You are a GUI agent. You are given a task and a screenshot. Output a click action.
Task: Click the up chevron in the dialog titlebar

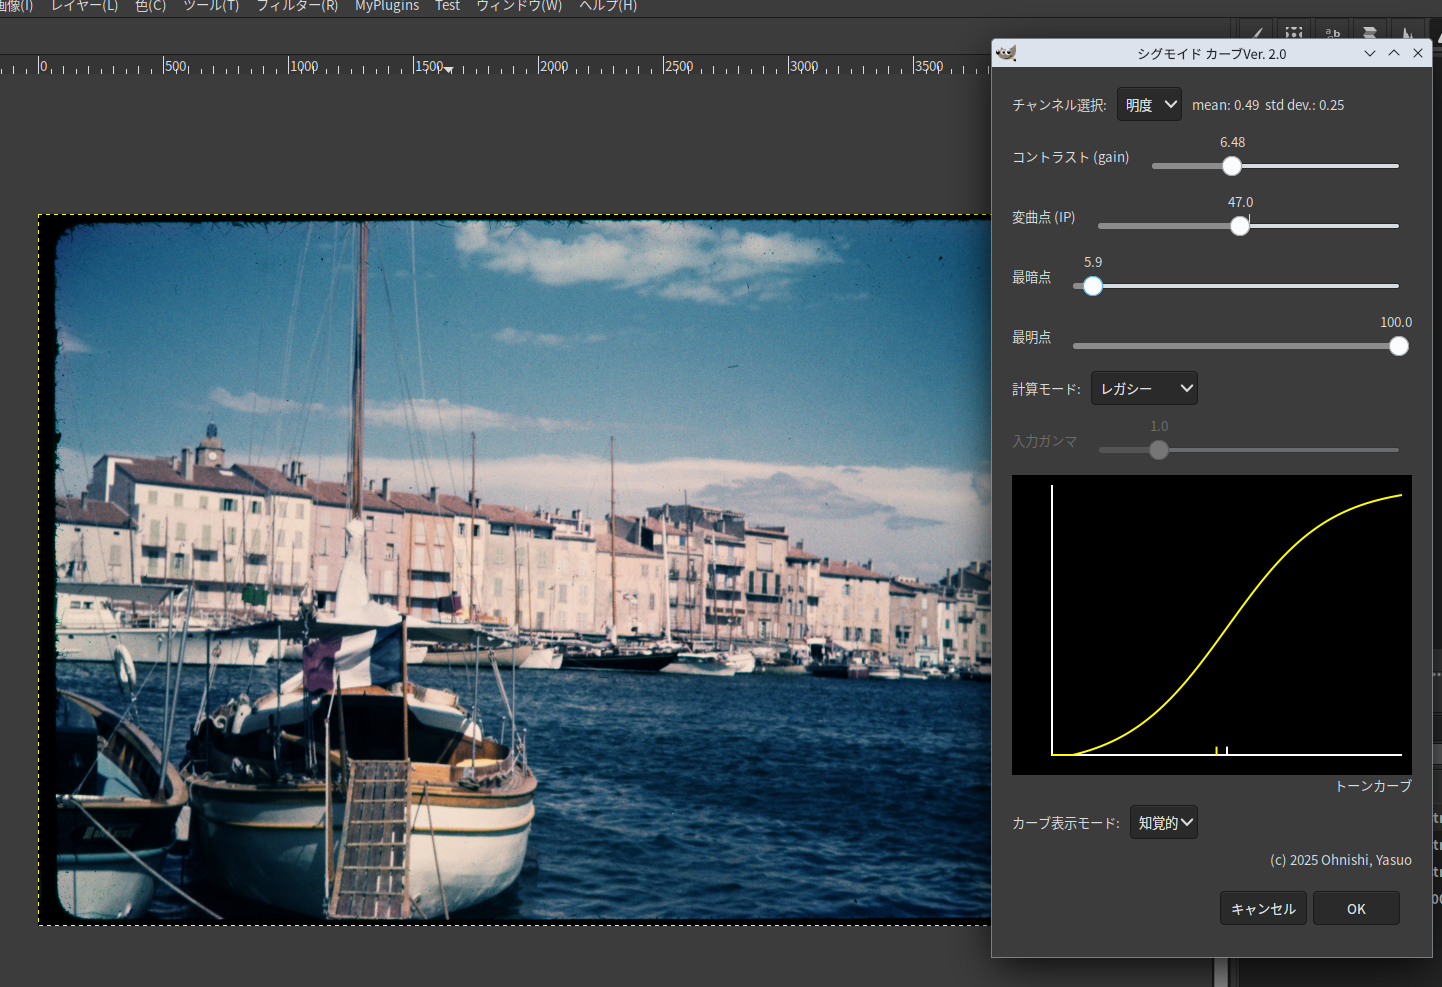(x=1394, y=53)
